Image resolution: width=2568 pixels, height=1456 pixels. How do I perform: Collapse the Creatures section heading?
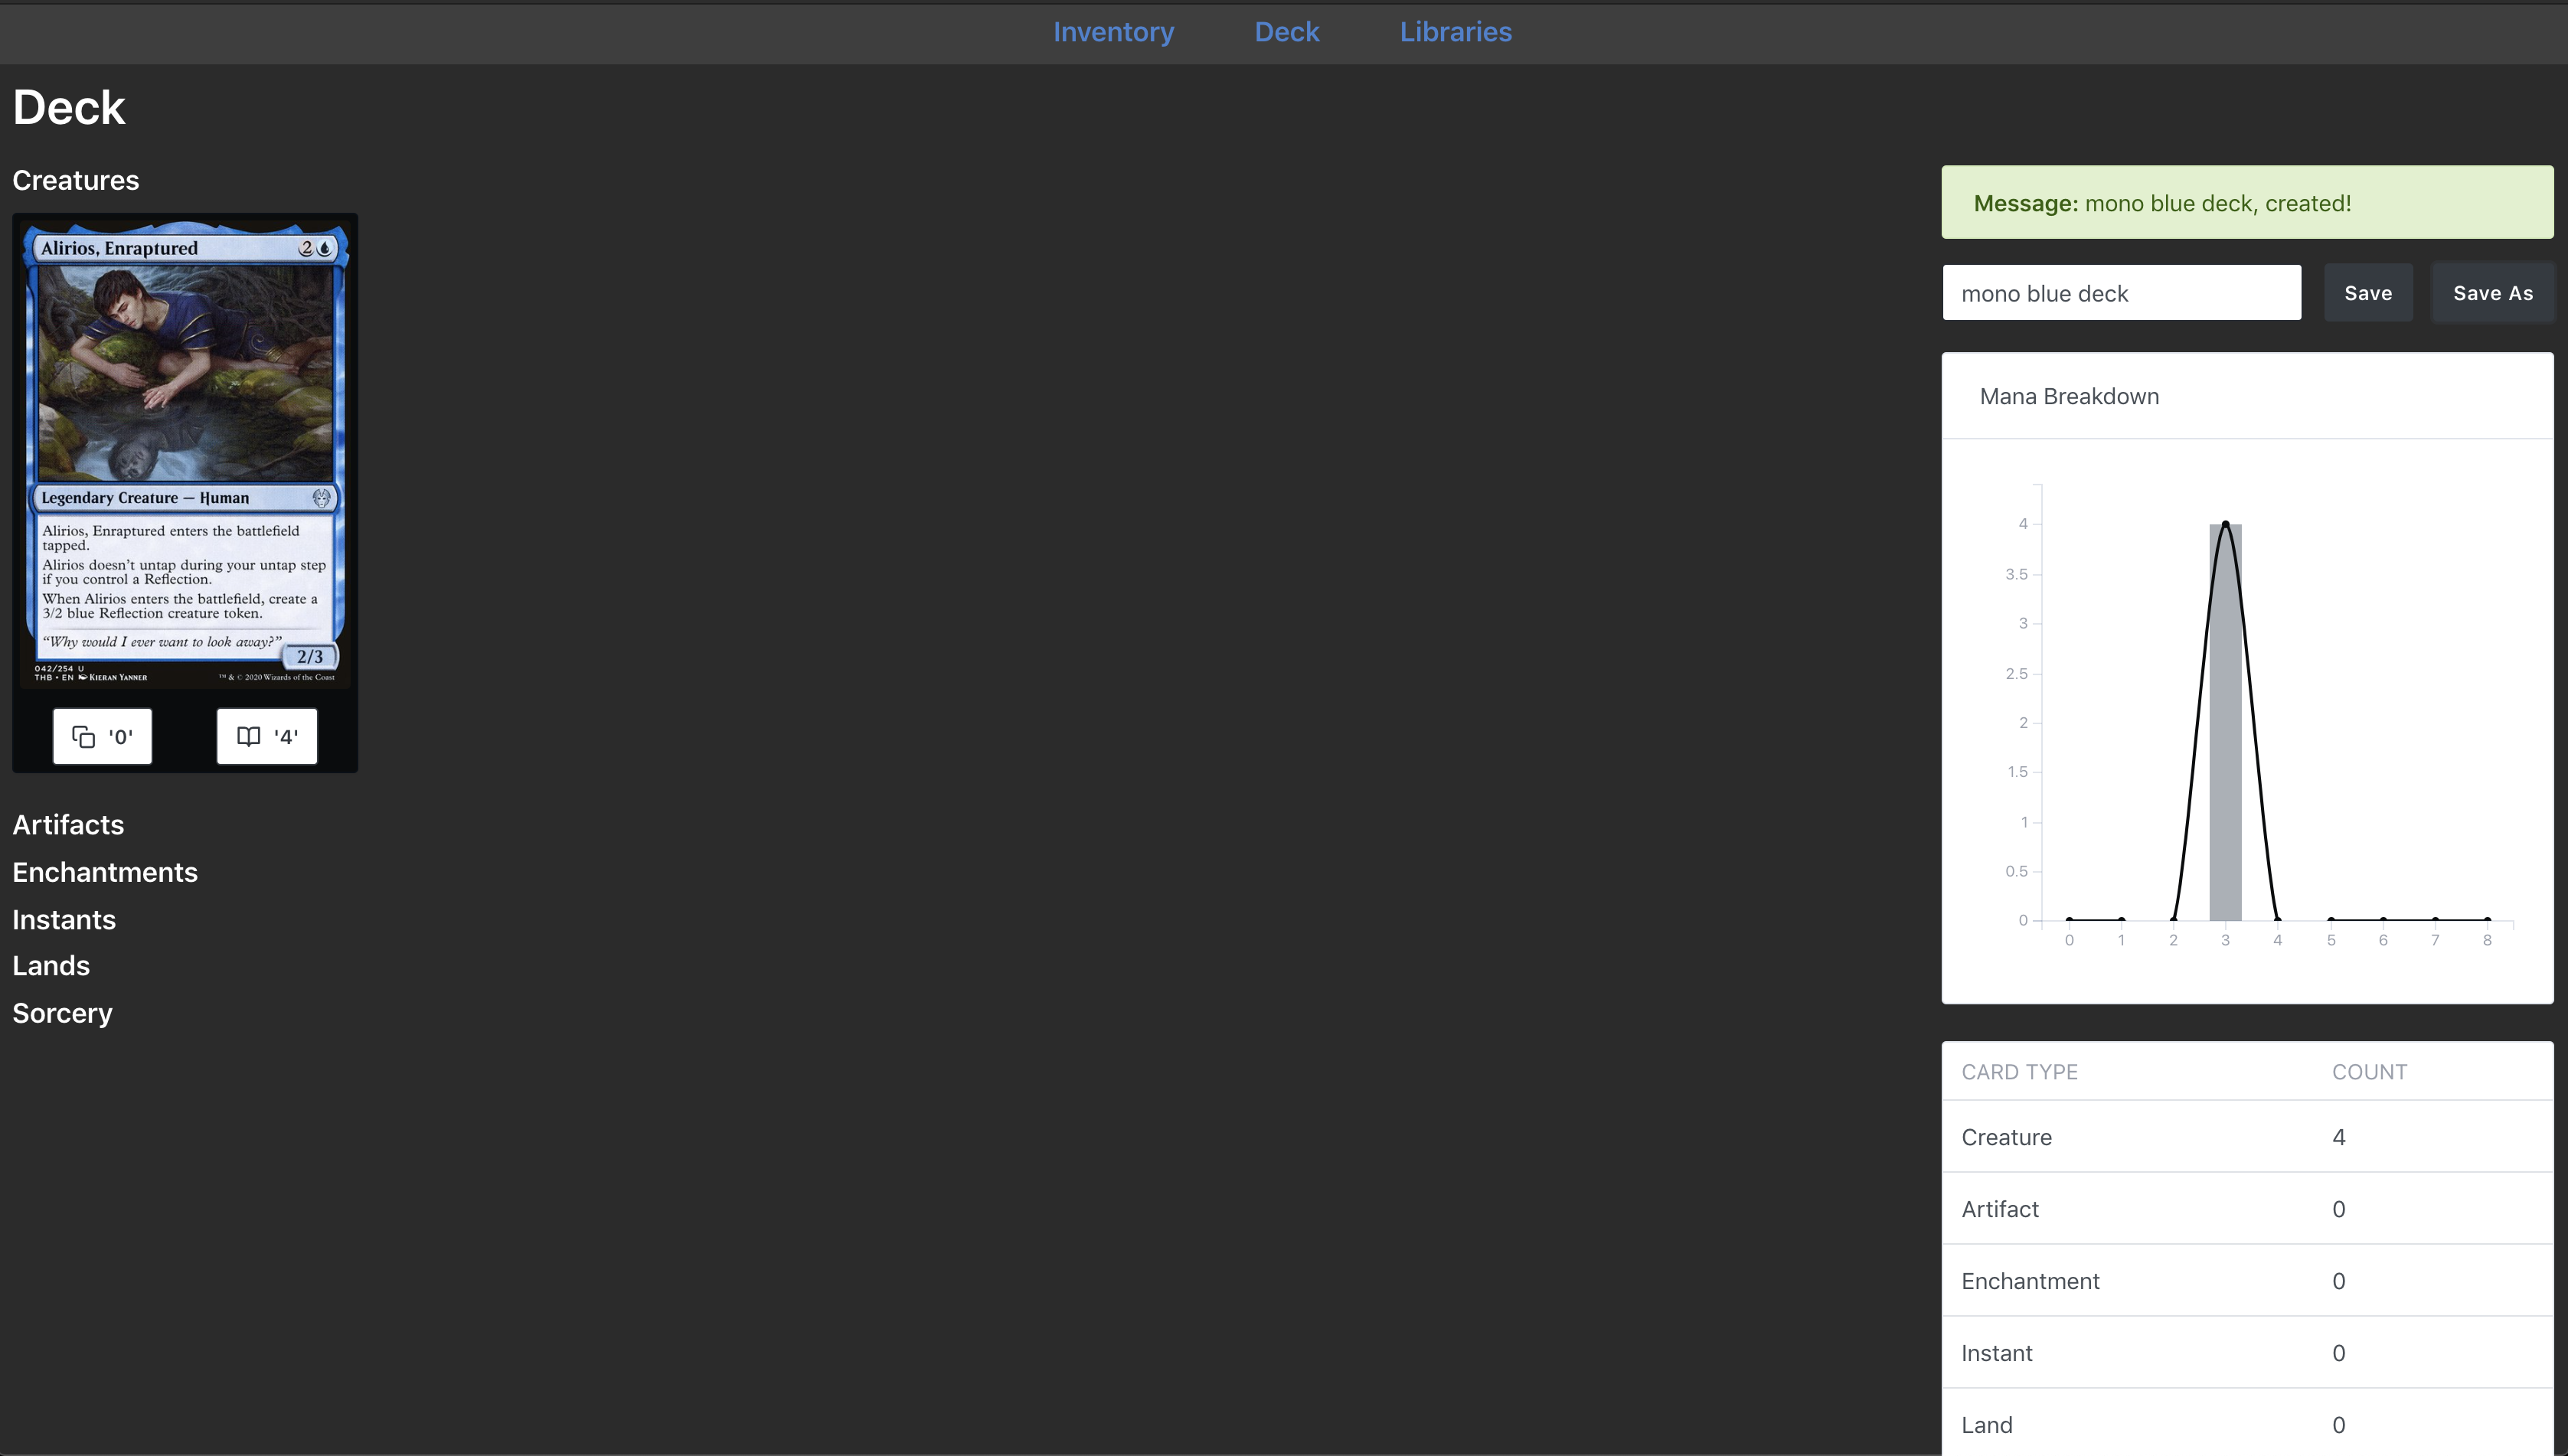pyautogui.click(x=76, y=180)
